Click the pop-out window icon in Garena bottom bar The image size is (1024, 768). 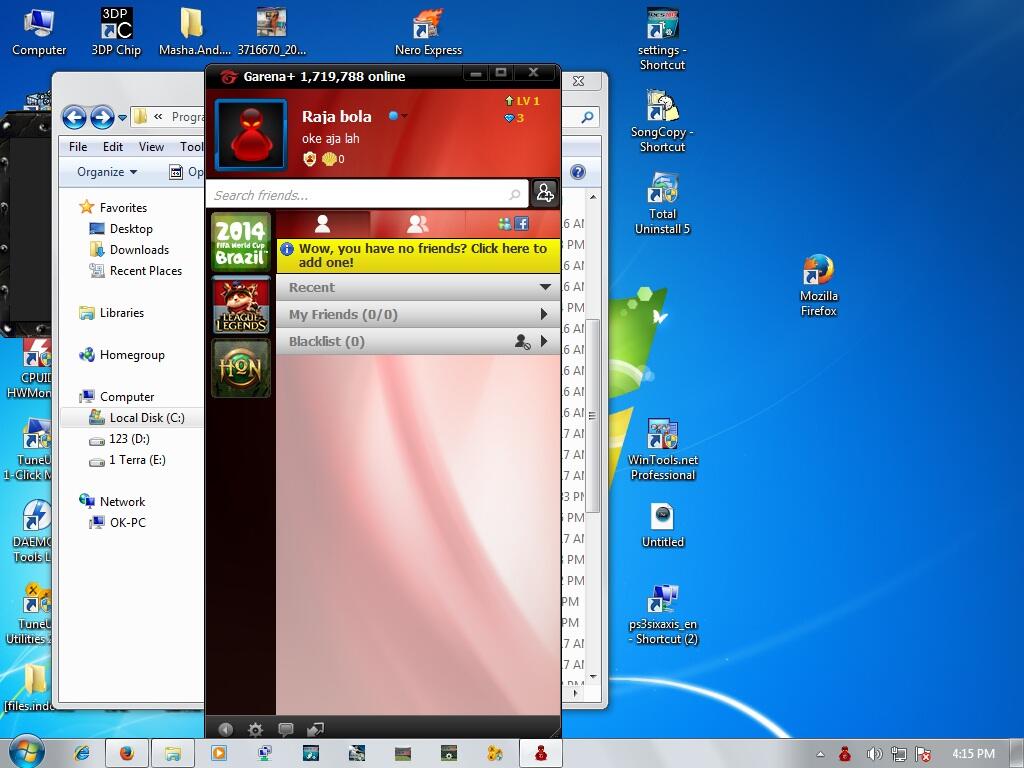[x=315, y=729]
